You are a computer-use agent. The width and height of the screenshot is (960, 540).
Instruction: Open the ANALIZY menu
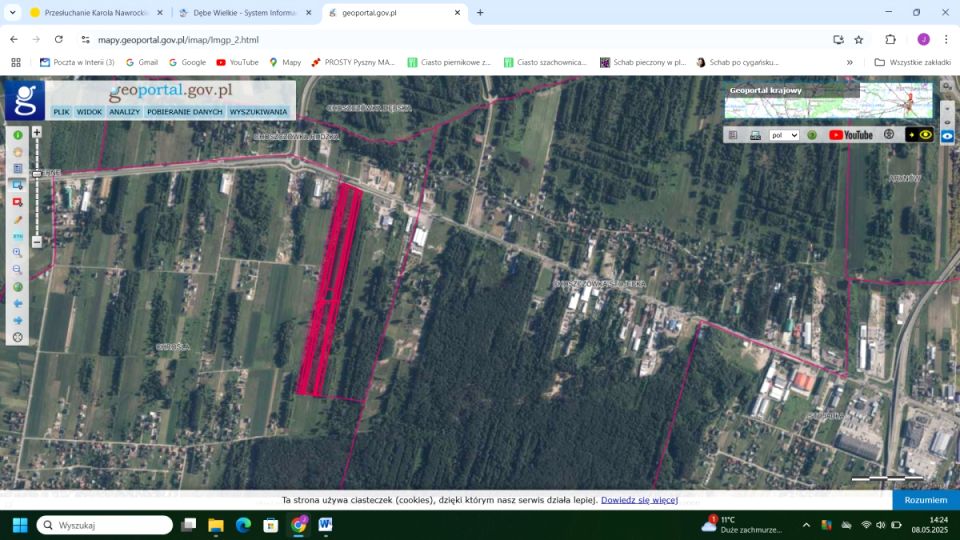tap(125, 112)
